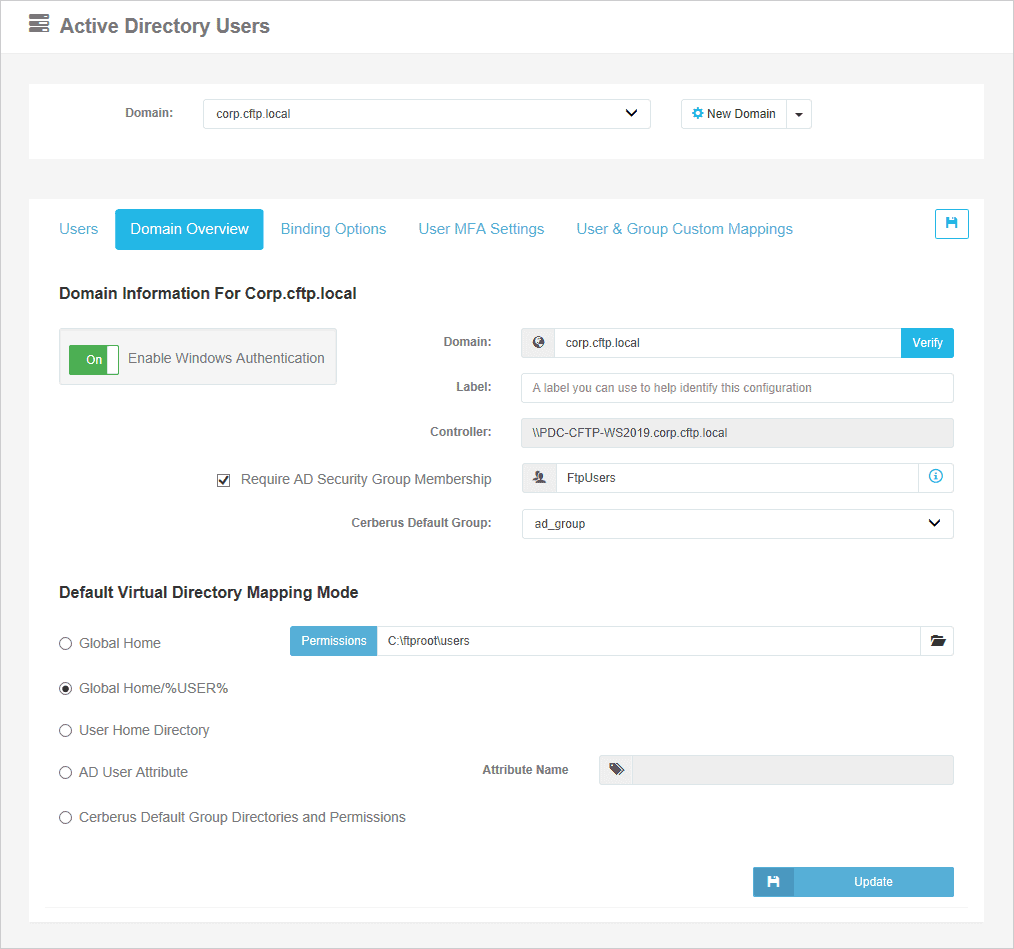This screenshot has height=949, width=1014.
Task: Open the Domain selection dropdown
Action: 427,114
